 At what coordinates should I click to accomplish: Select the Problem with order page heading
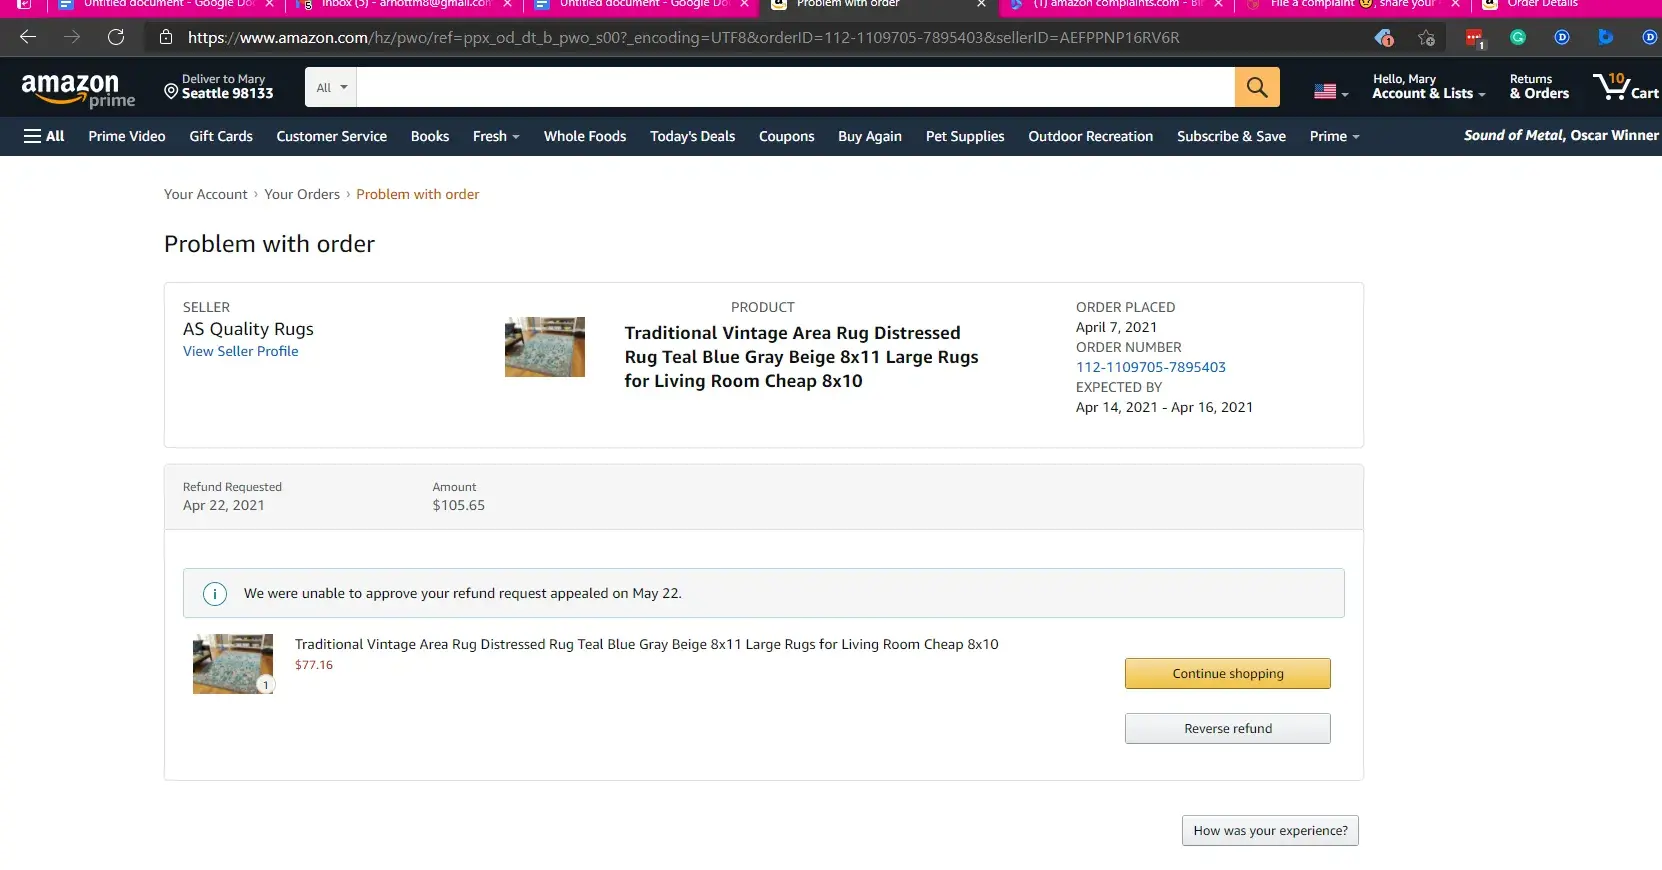[269, 244]
